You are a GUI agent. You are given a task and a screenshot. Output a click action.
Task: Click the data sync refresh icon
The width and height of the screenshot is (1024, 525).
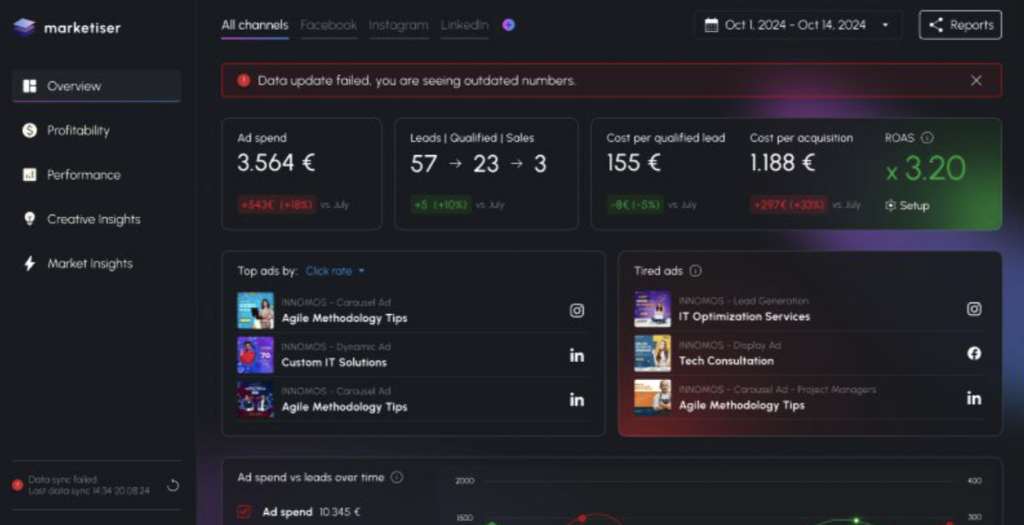[x=173, y=486]
